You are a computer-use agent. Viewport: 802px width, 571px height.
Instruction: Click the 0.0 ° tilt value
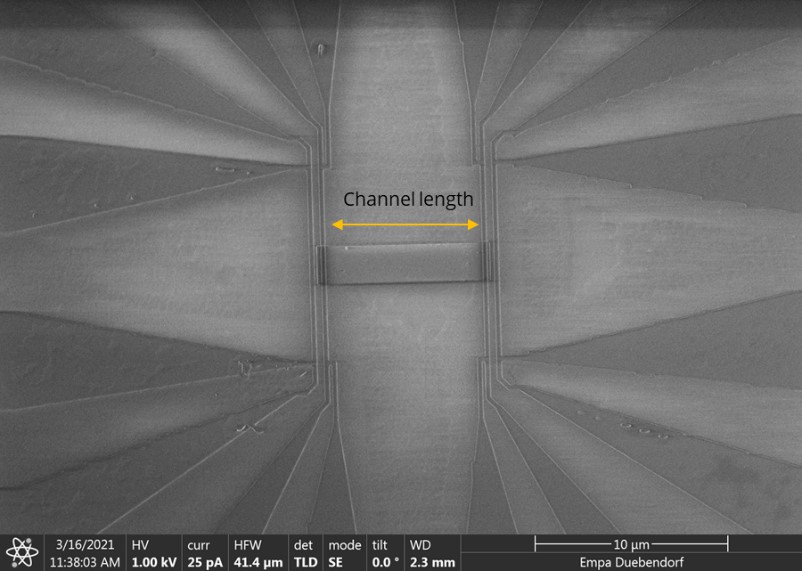[386, 562]
